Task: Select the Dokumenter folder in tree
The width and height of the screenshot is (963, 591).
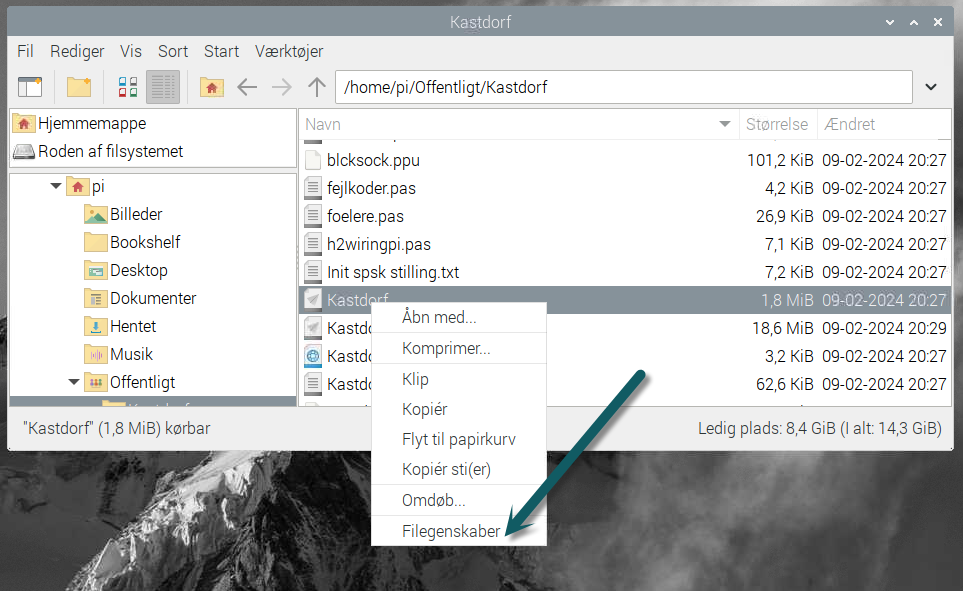Action: click(153, 298)
